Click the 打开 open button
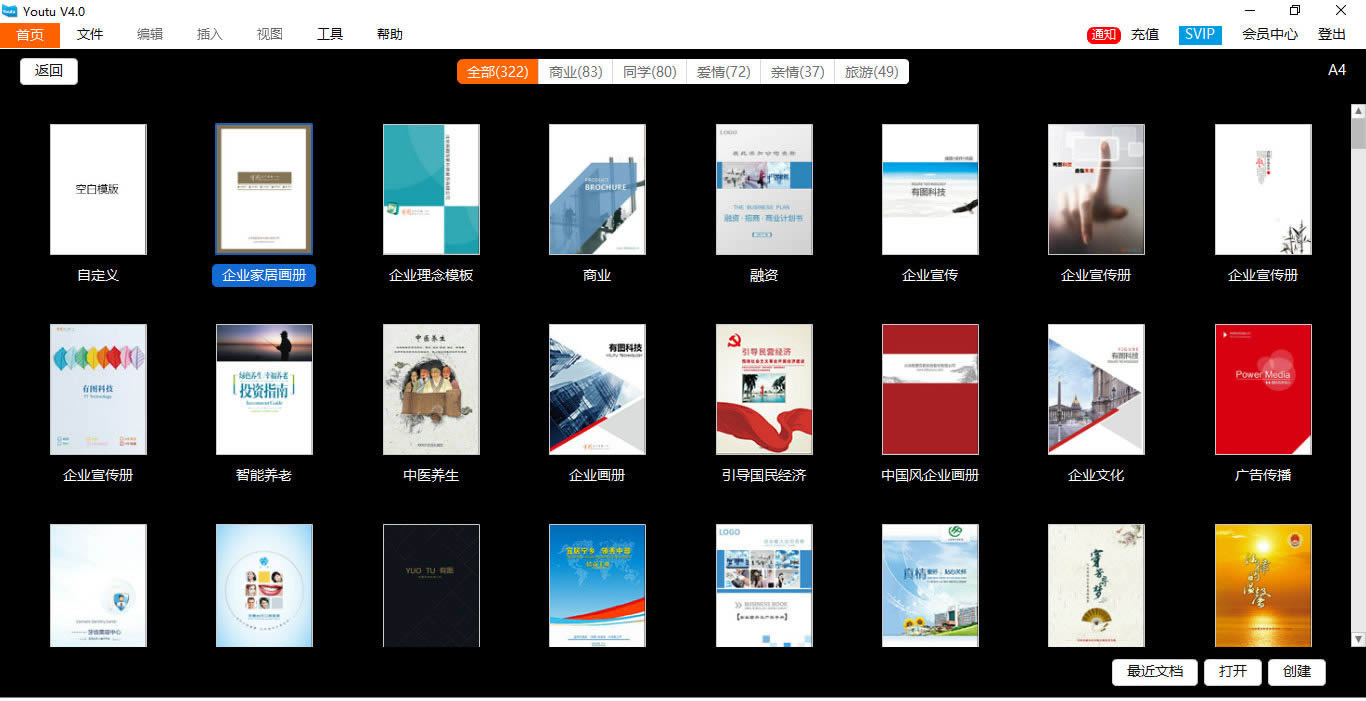The width and height of the screenshot is (1366, 701). coord(1233,672)
